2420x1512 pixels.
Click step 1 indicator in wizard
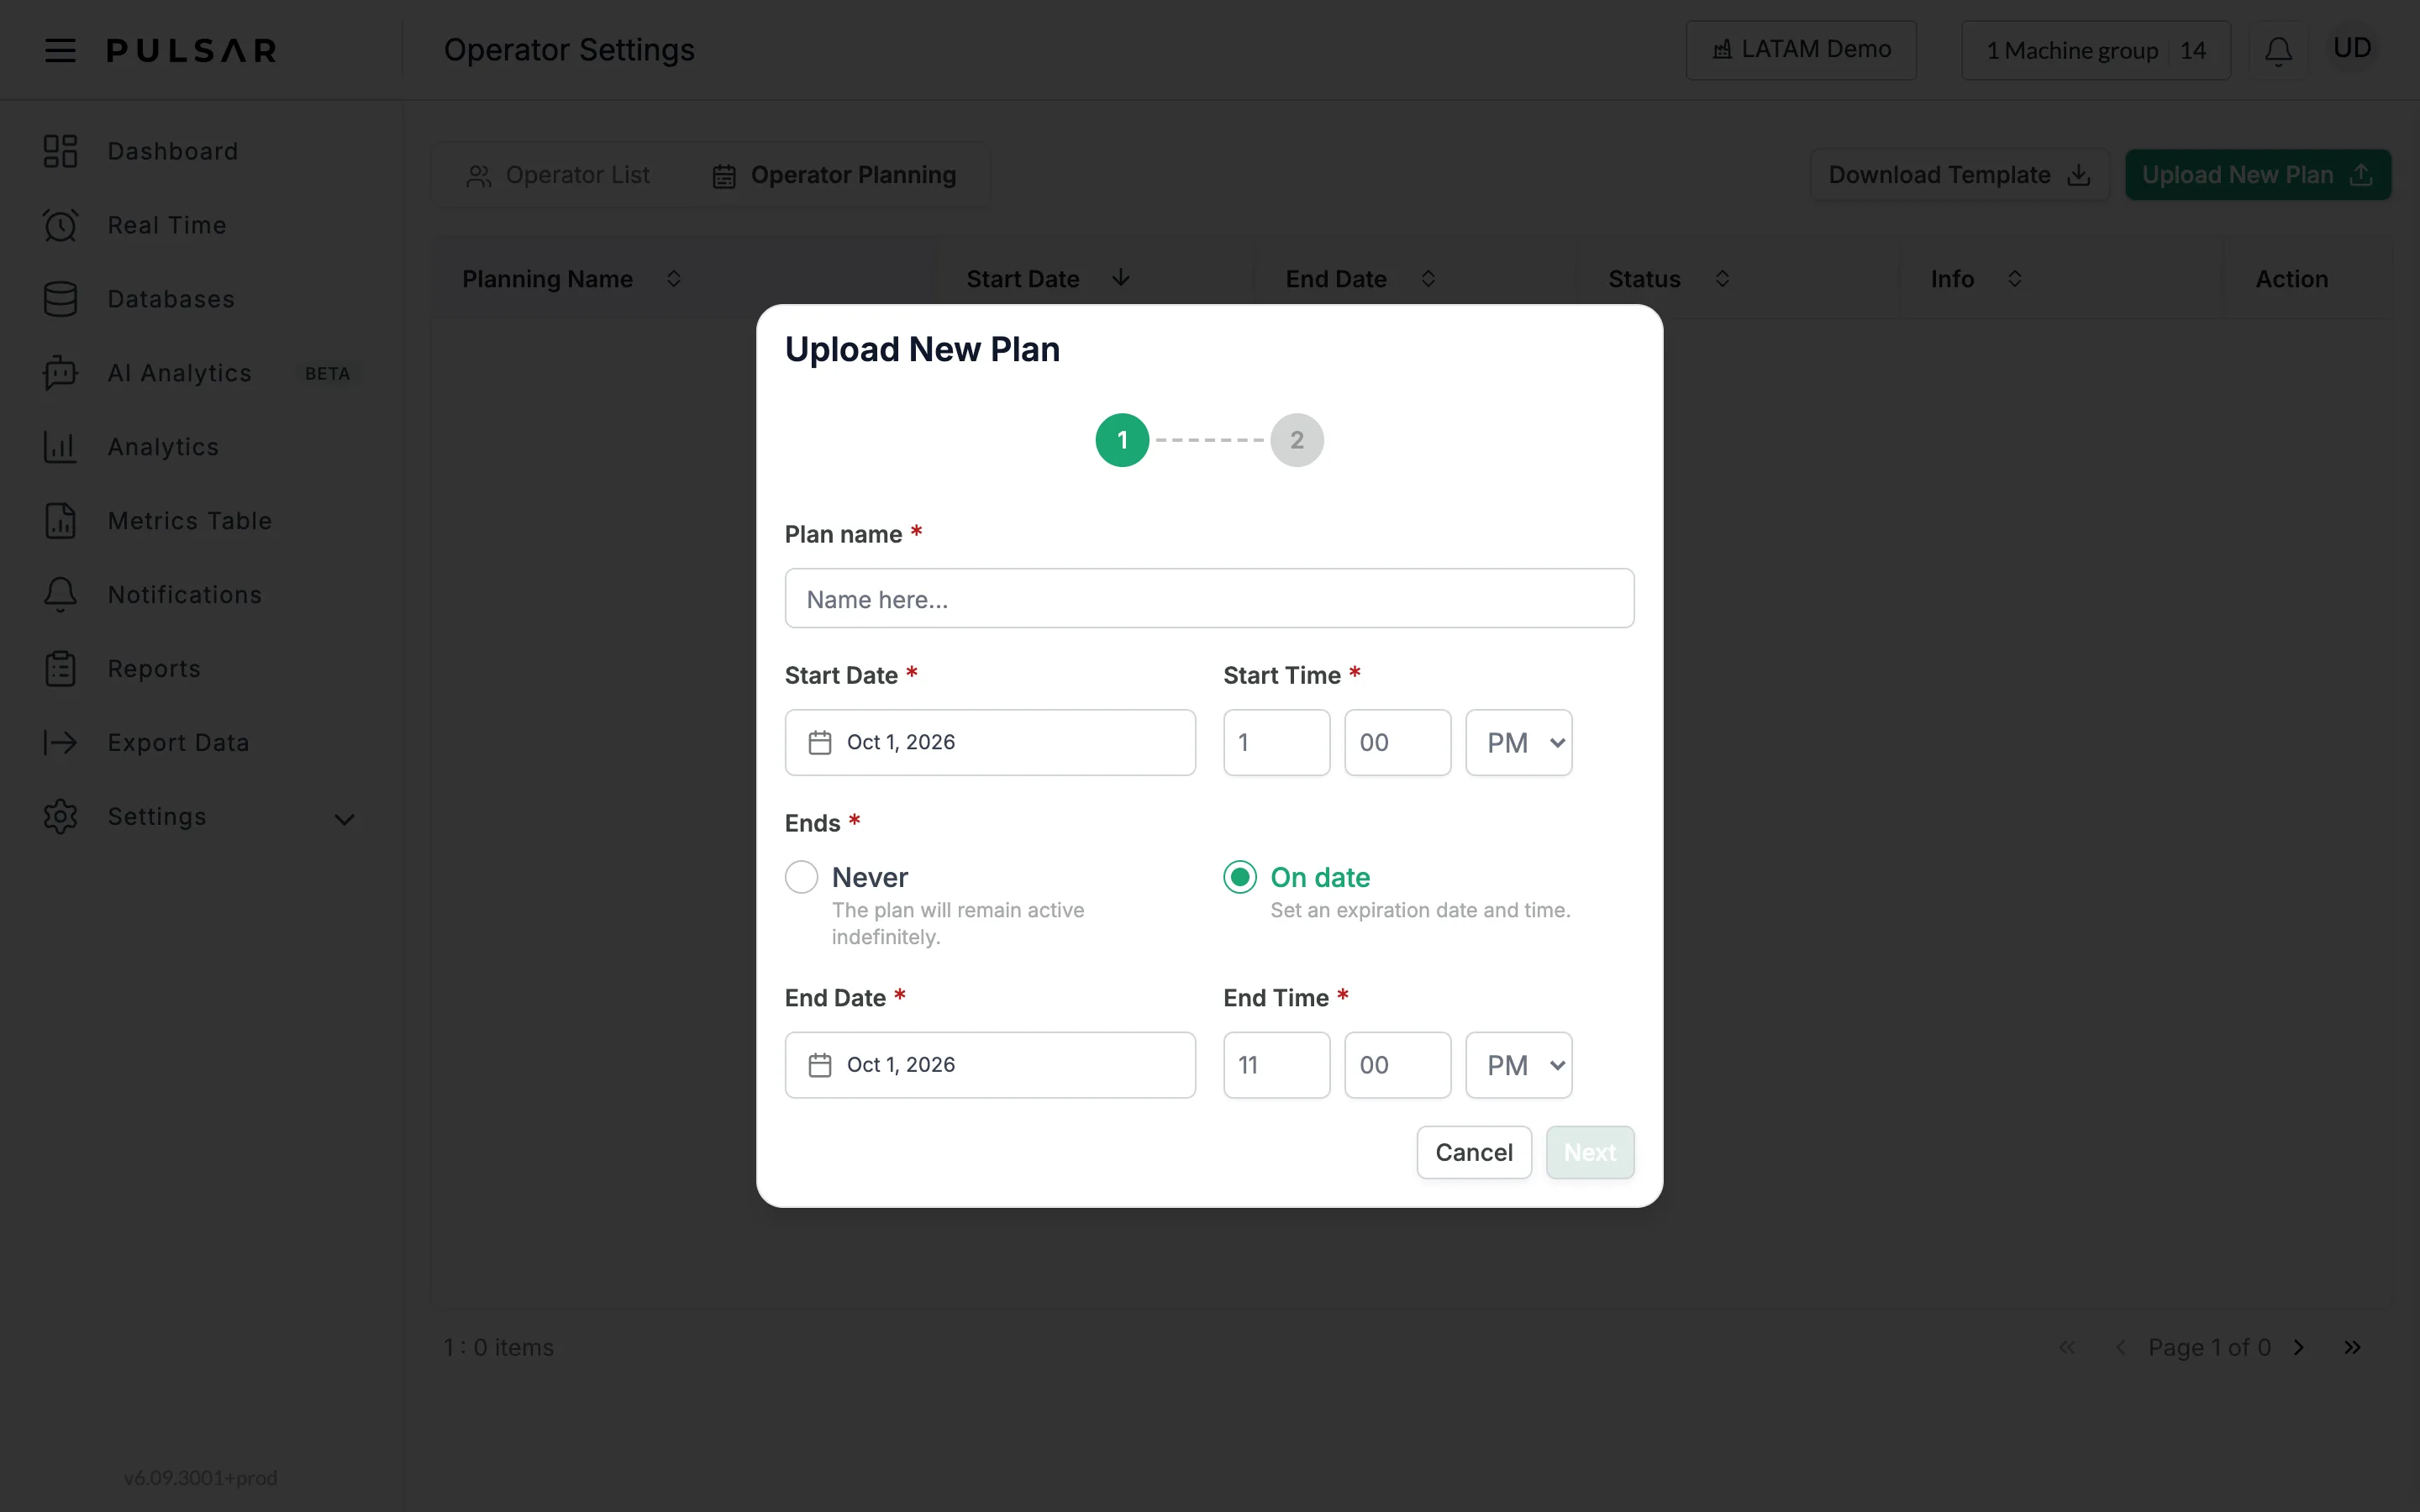[x=1122, y=440]
